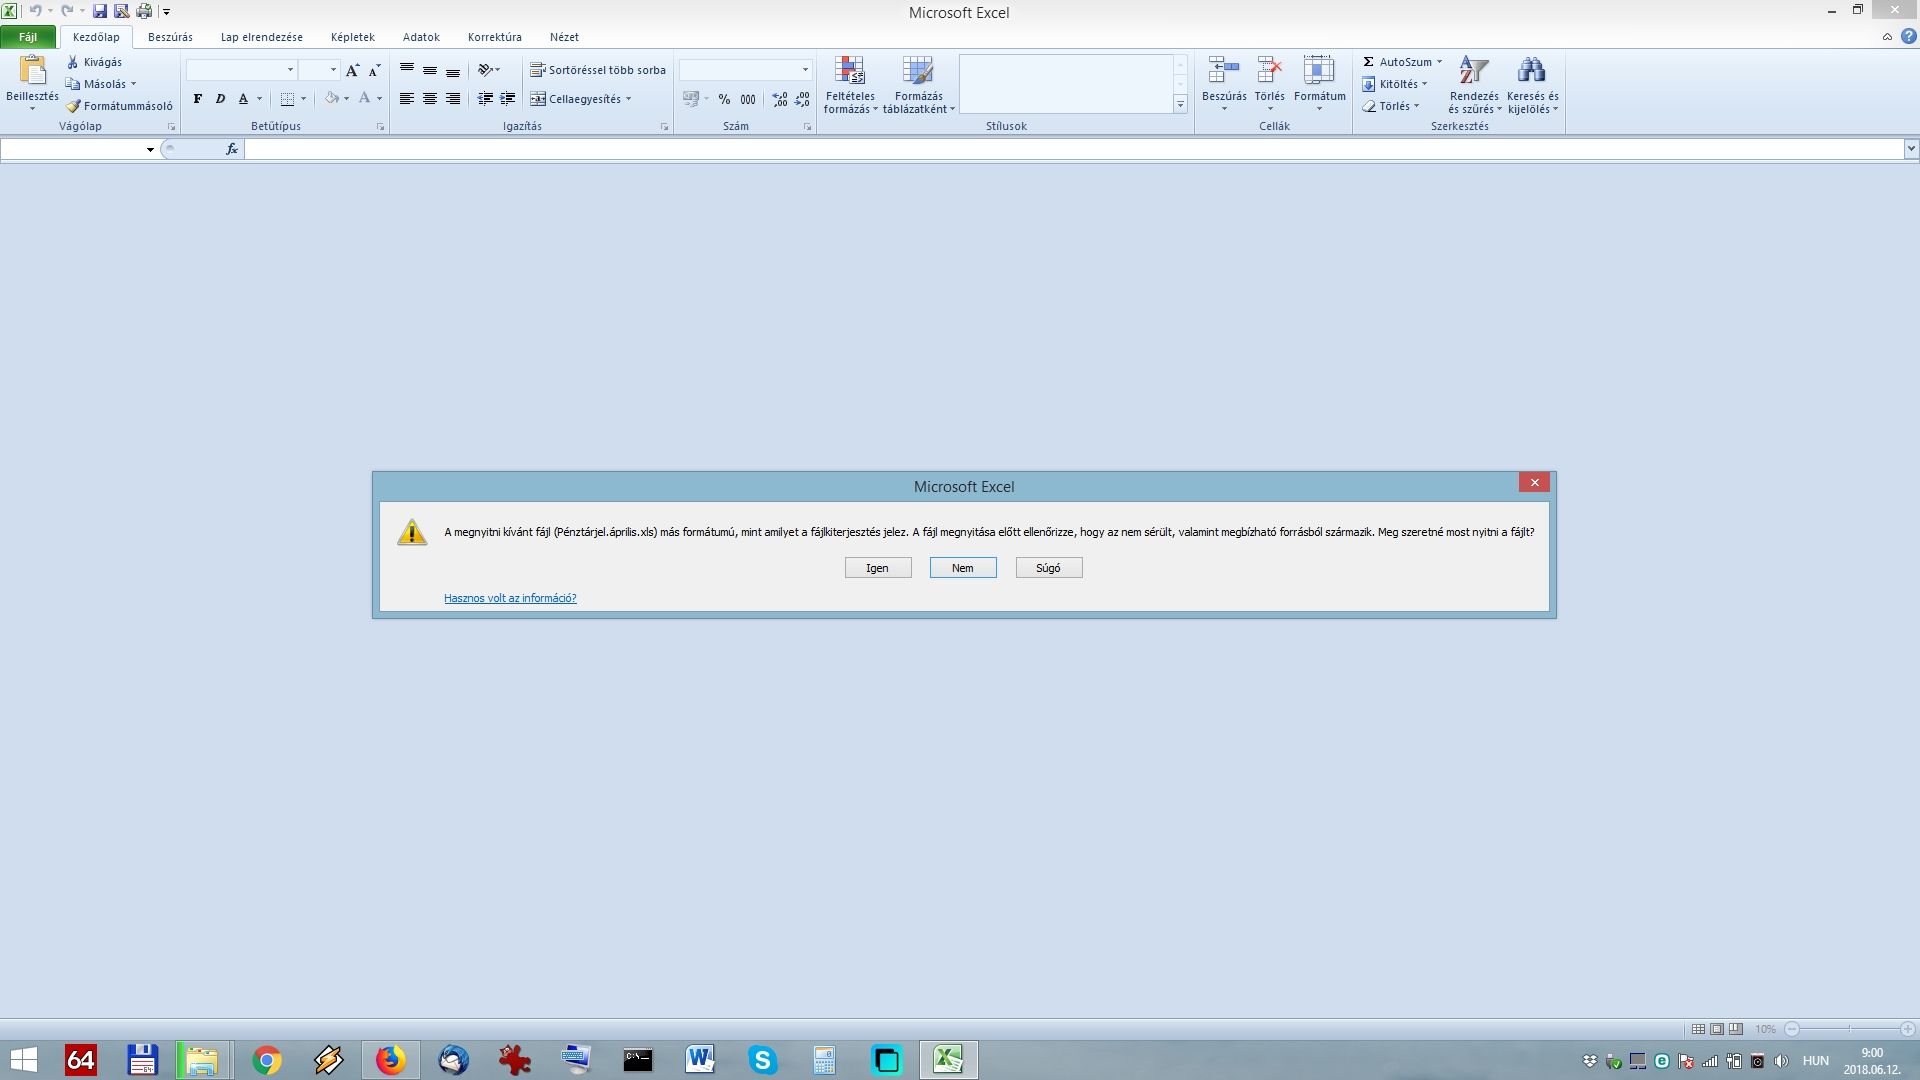Click the quick access save icon
The height and width of the screenshot is (1080, 1920).
[99, 11]
